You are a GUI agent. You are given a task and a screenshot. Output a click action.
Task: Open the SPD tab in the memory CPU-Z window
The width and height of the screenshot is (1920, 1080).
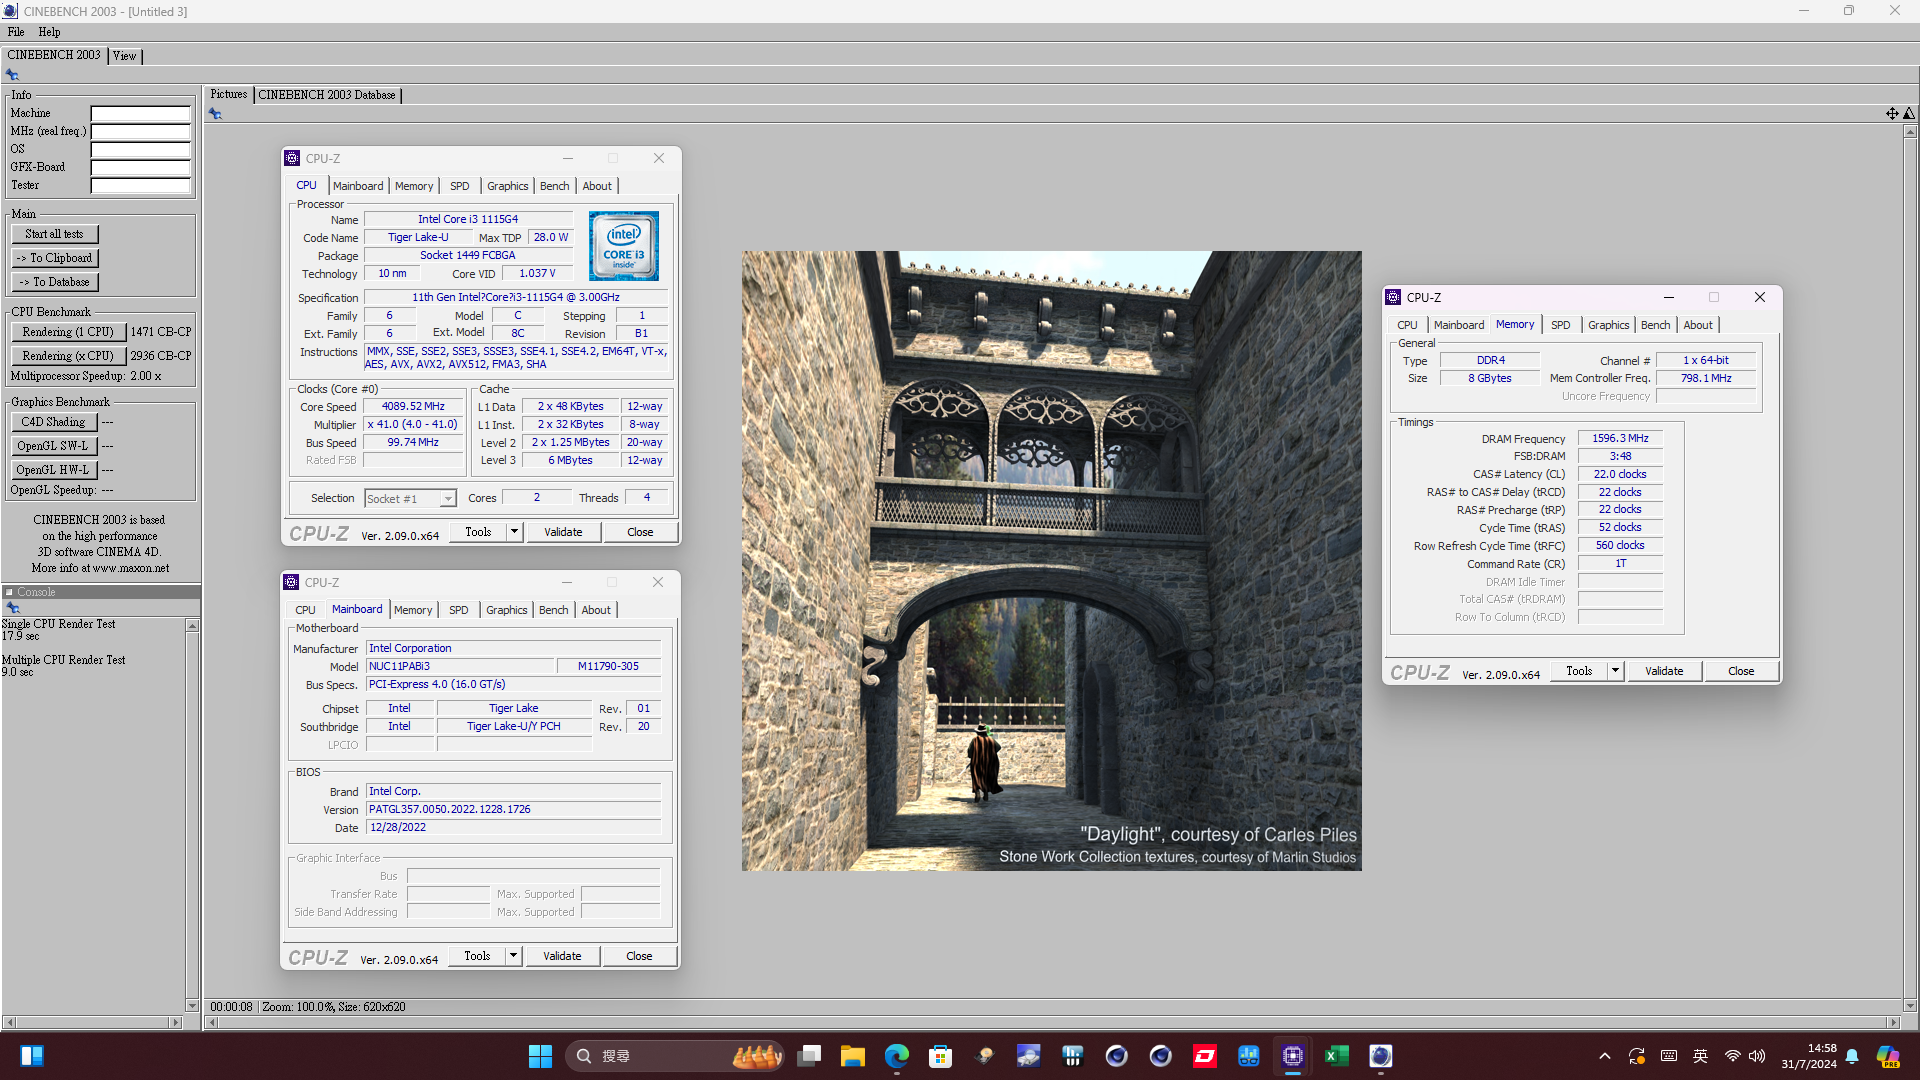(1560, 325)
